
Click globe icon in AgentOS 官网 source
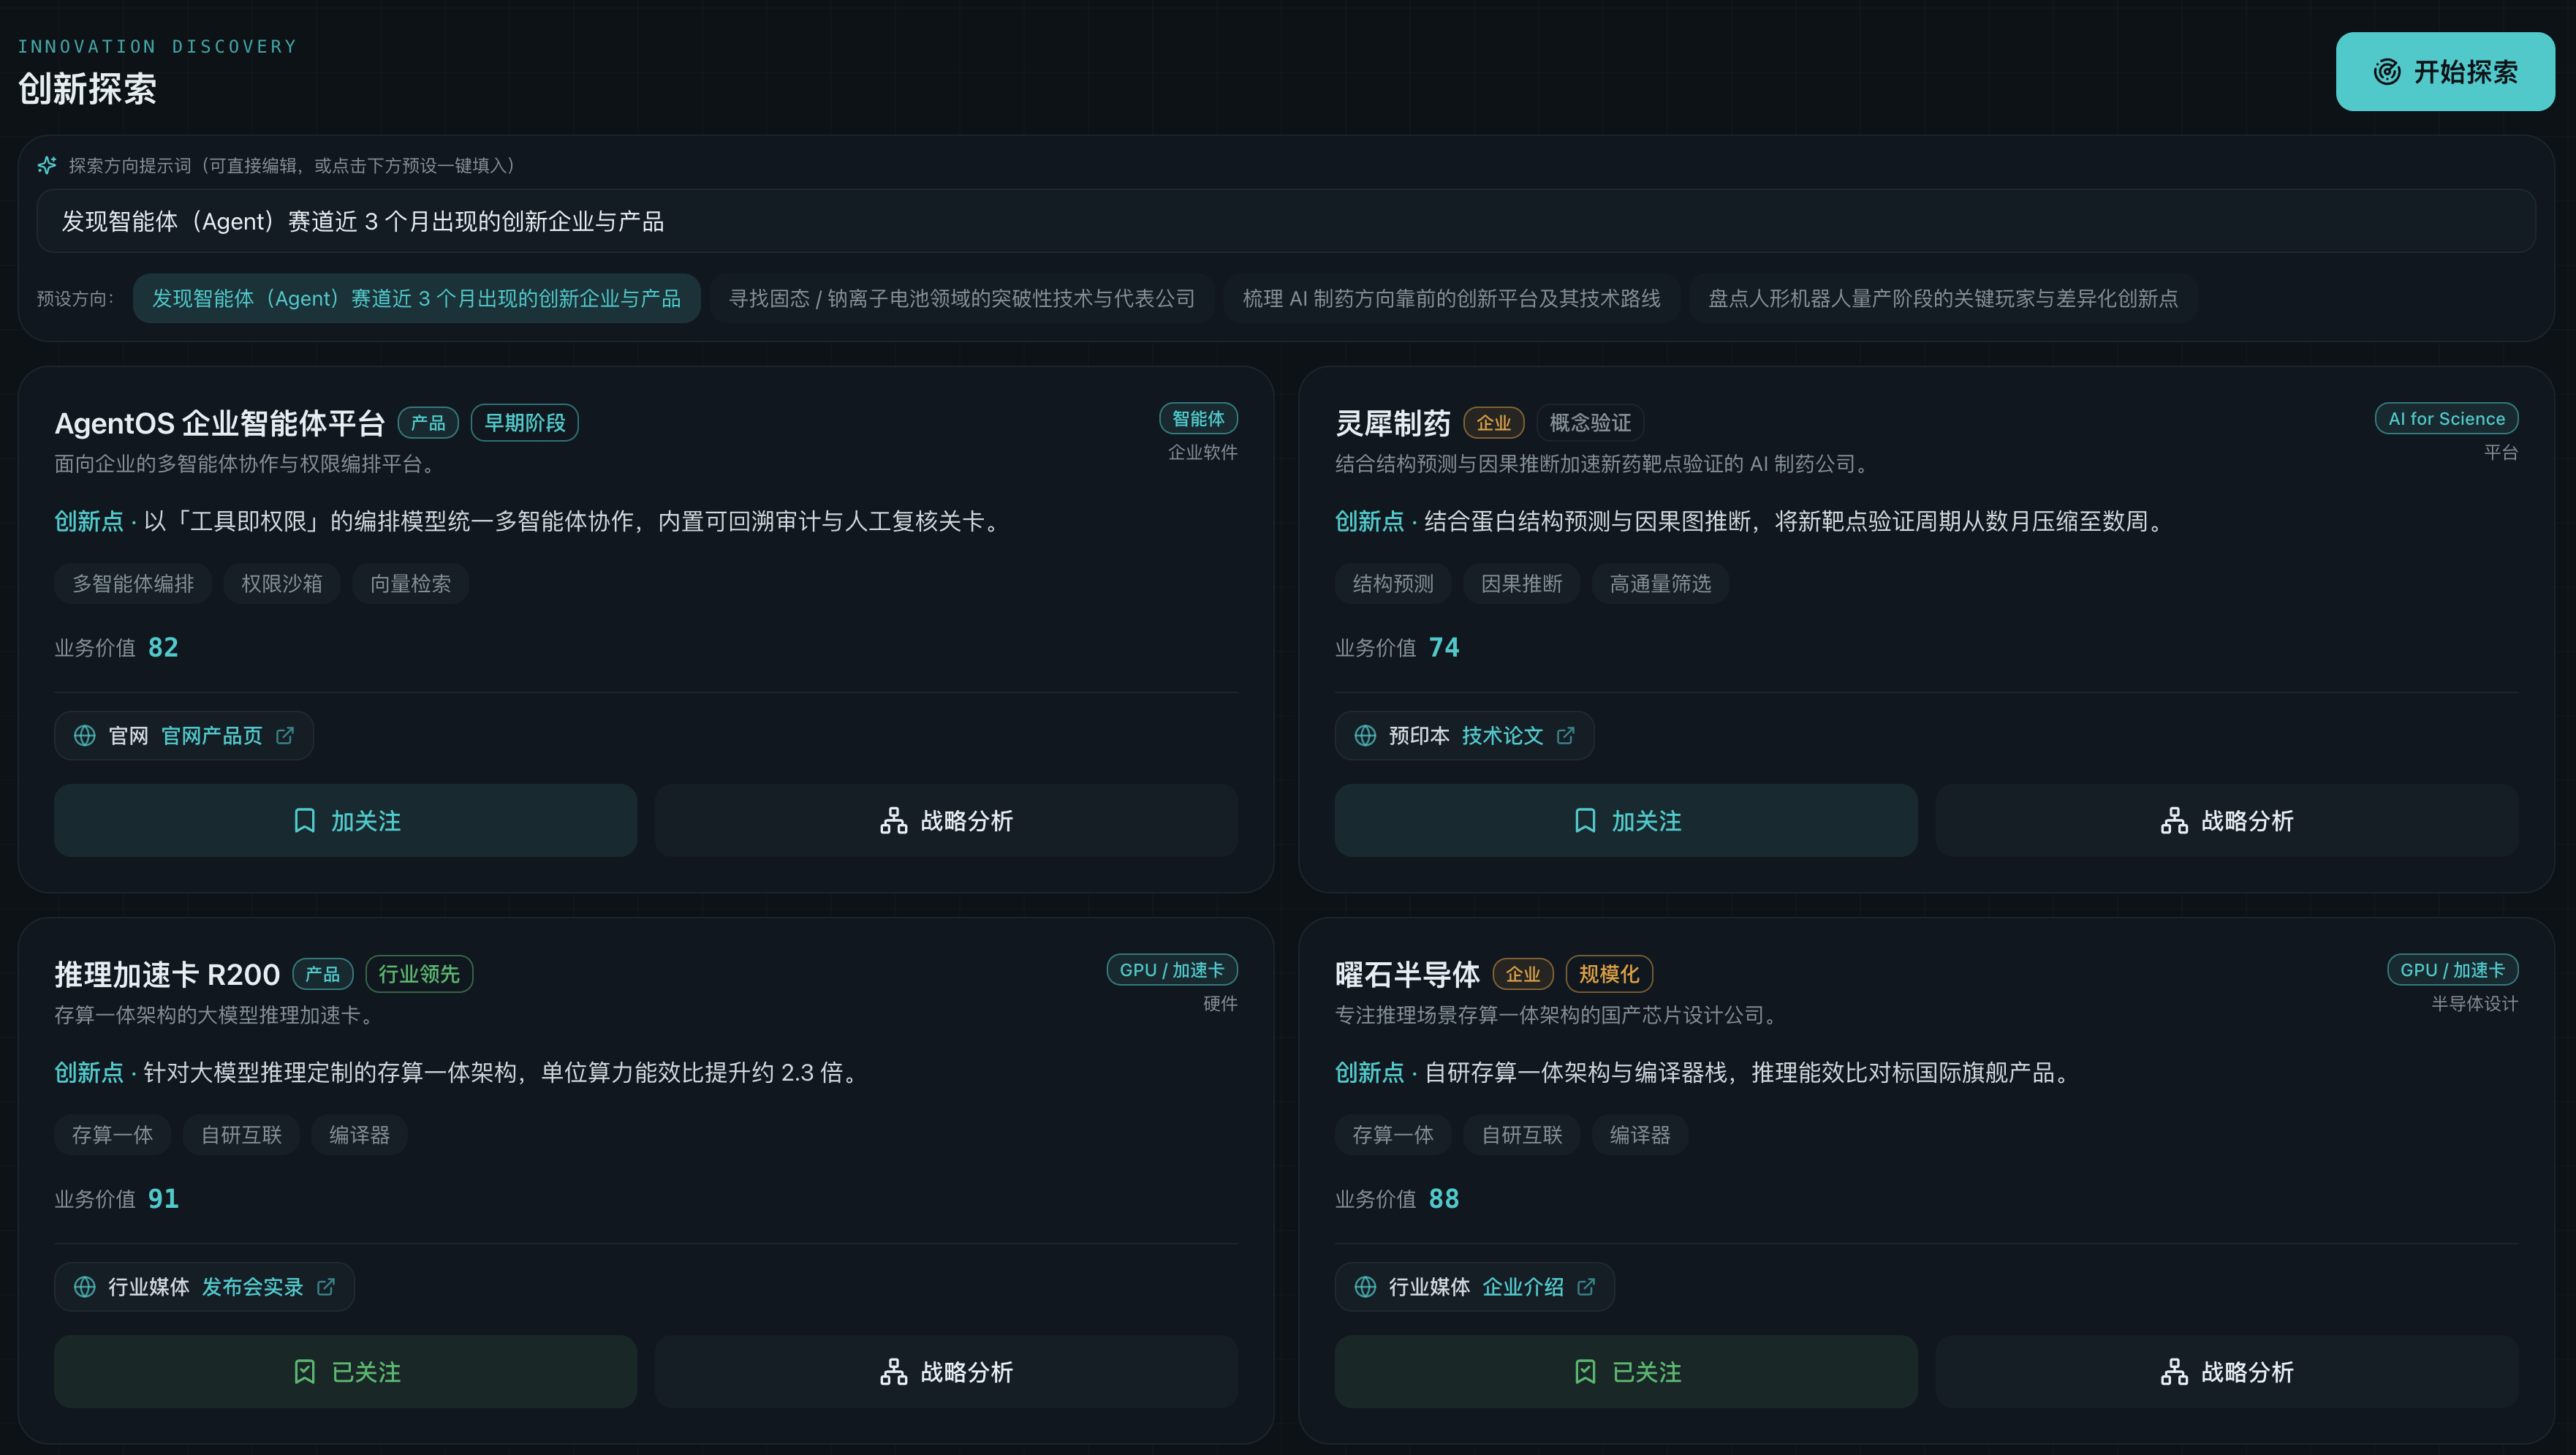tap(85, 736)
